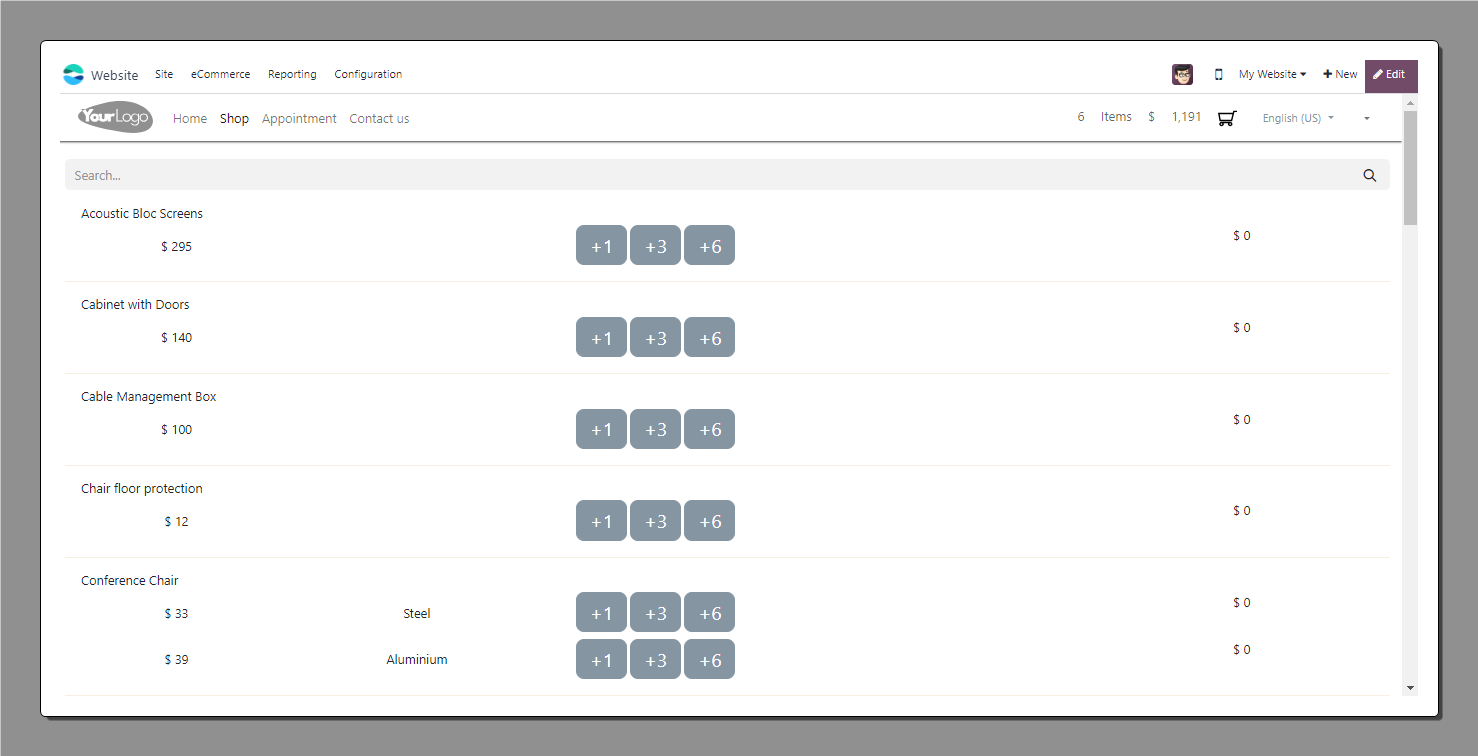The height and width of the screenshot is (756, 1478).
Task: Expand the header caret dropdown beside language
Action: pyautogui.click(x=1367, y=118)
